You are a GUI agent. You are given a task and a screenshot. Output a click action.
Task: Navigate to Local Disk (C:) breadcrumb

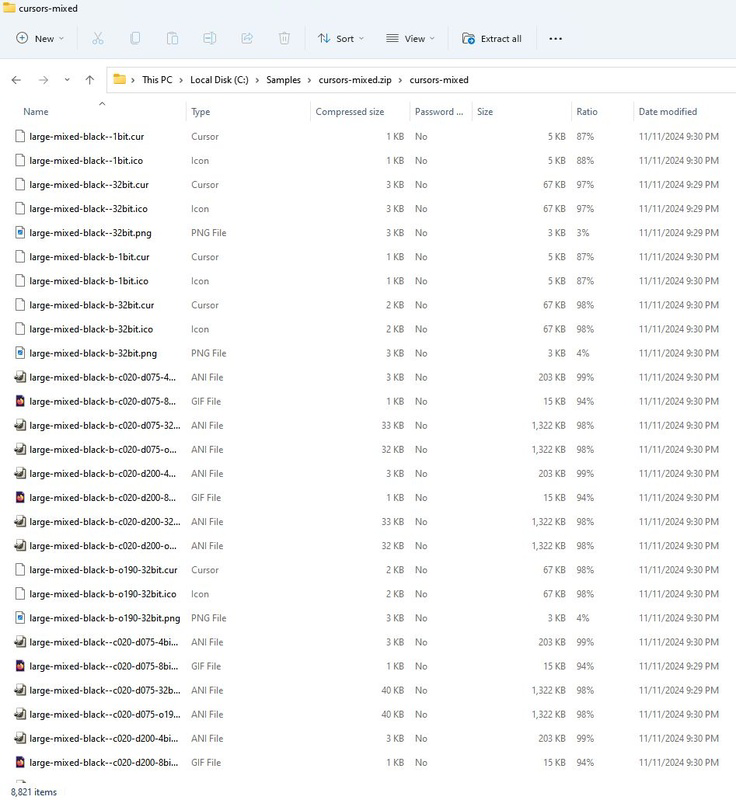tap(219, 80)
